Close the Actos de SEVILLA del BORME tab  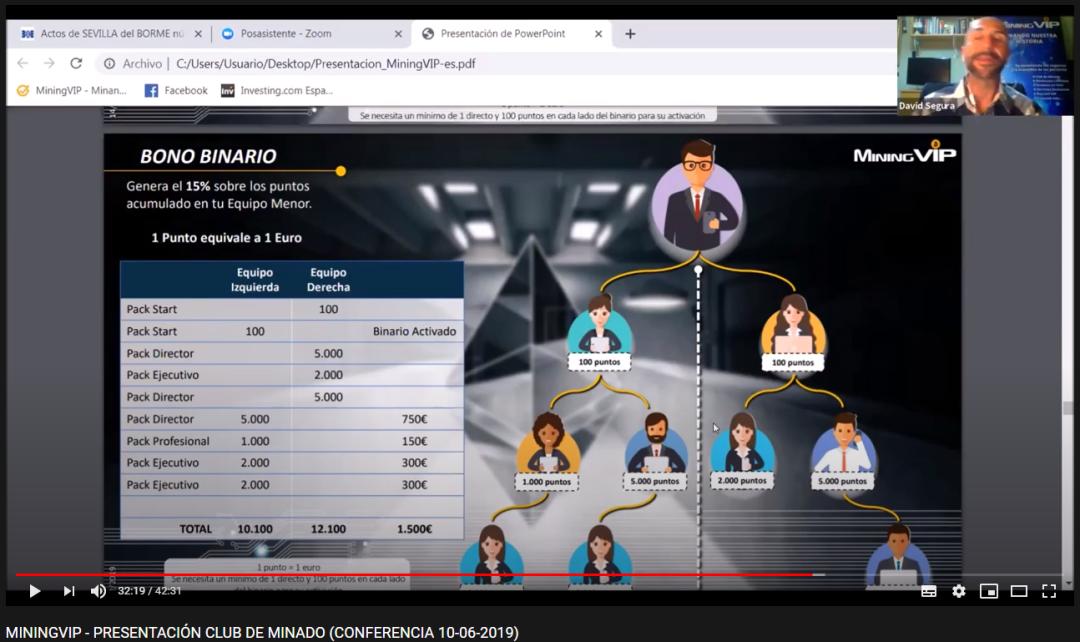tap(198, 34)
